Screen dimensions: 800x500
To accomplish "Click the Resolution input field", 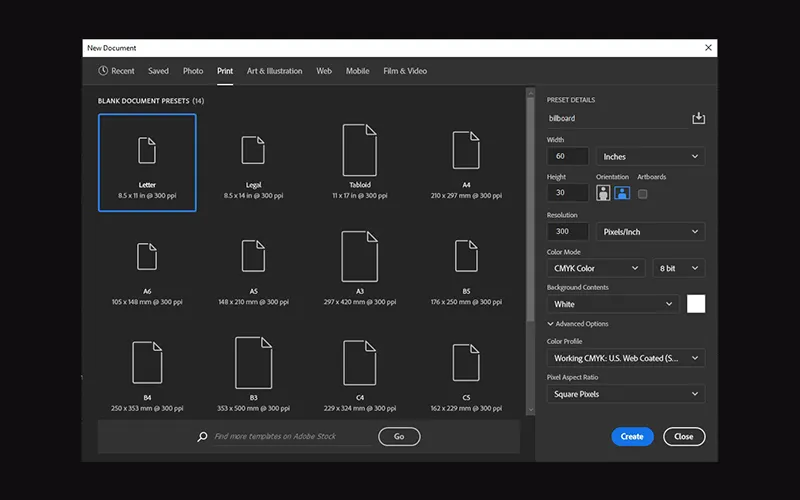I will pyautogui.click(x=568, y=232).
